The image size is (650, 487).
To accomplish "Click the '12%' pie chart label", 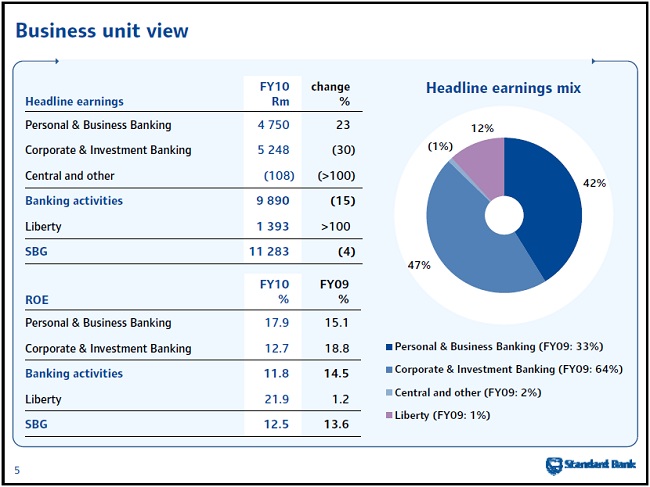I will 482,128.
